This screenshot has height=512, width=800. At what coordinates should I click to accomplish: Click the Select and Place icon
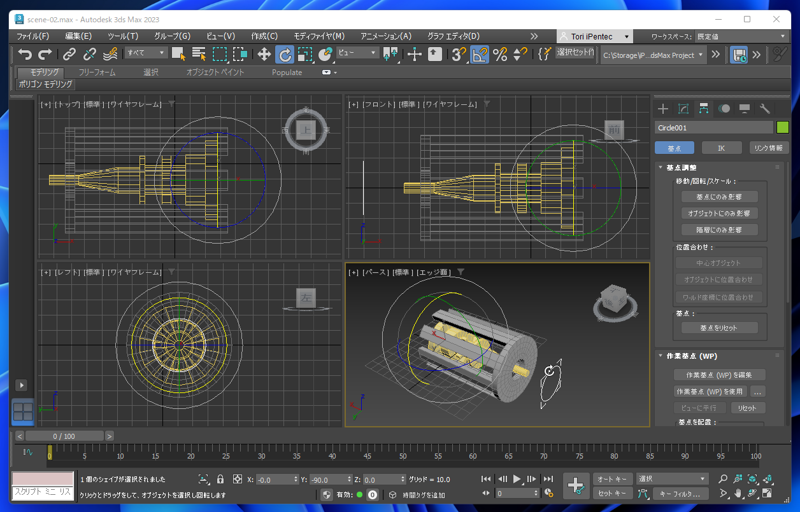click(x=325, y=54)
